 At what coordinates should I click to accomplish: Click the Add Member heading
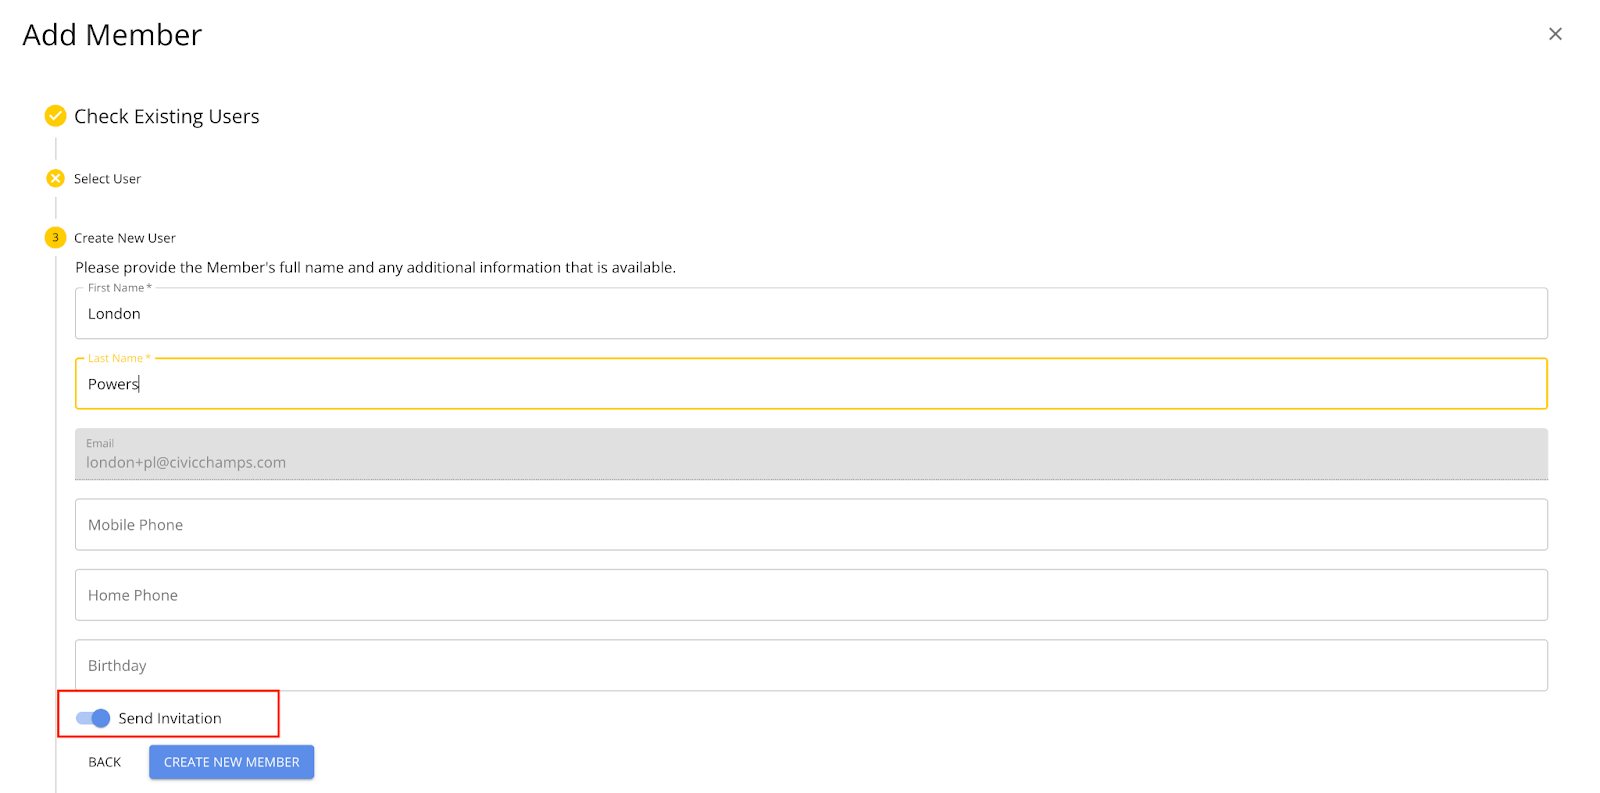pyautogui.click(x=112, y=35)
